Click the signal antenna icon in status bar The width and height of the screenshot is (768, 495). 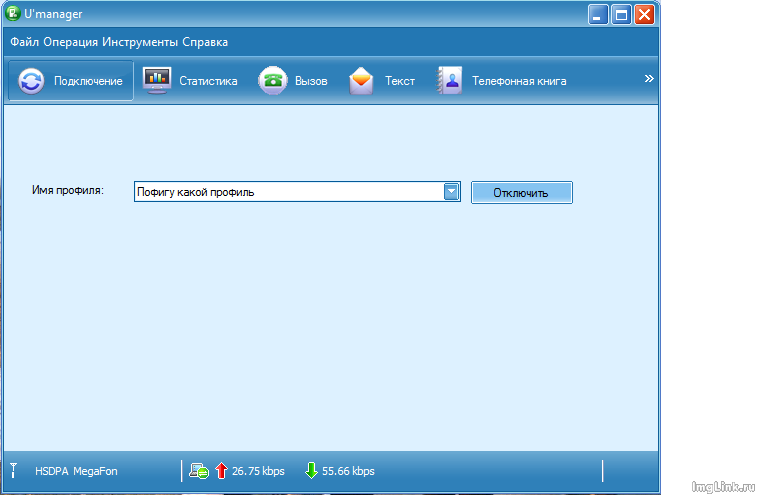(x=14, y=471)
